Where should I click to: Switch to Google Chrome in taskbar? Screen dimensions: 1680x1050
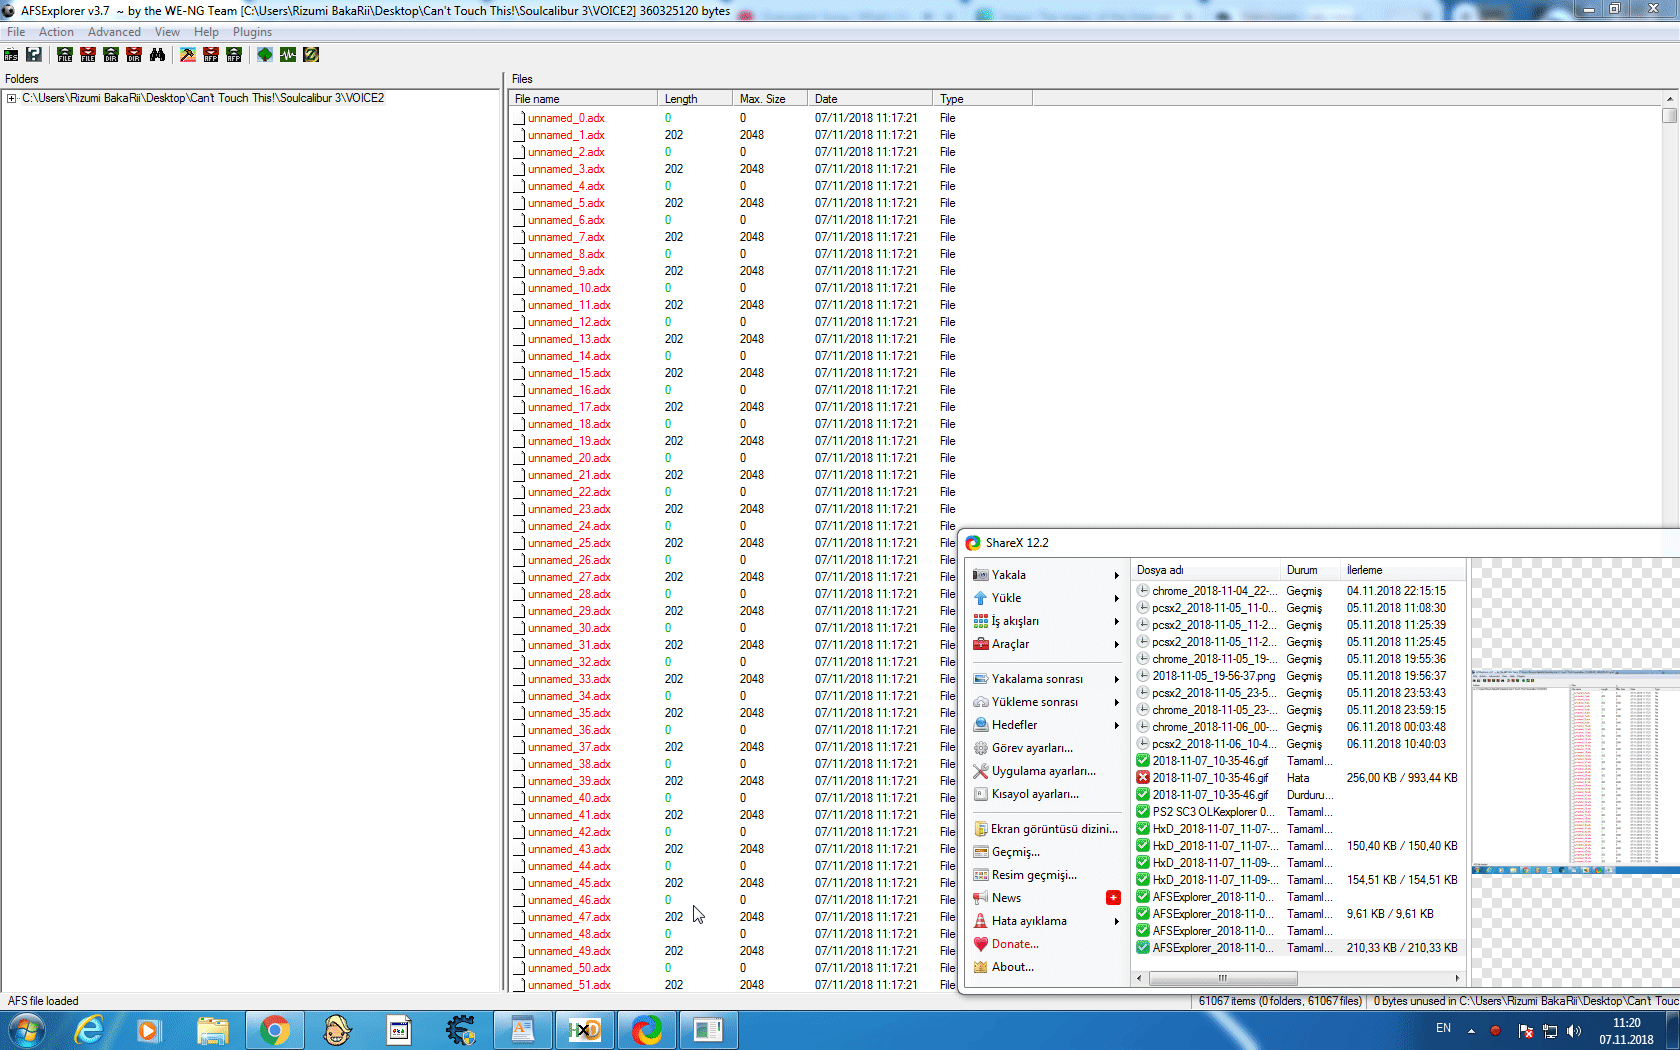coord(275,1030)
